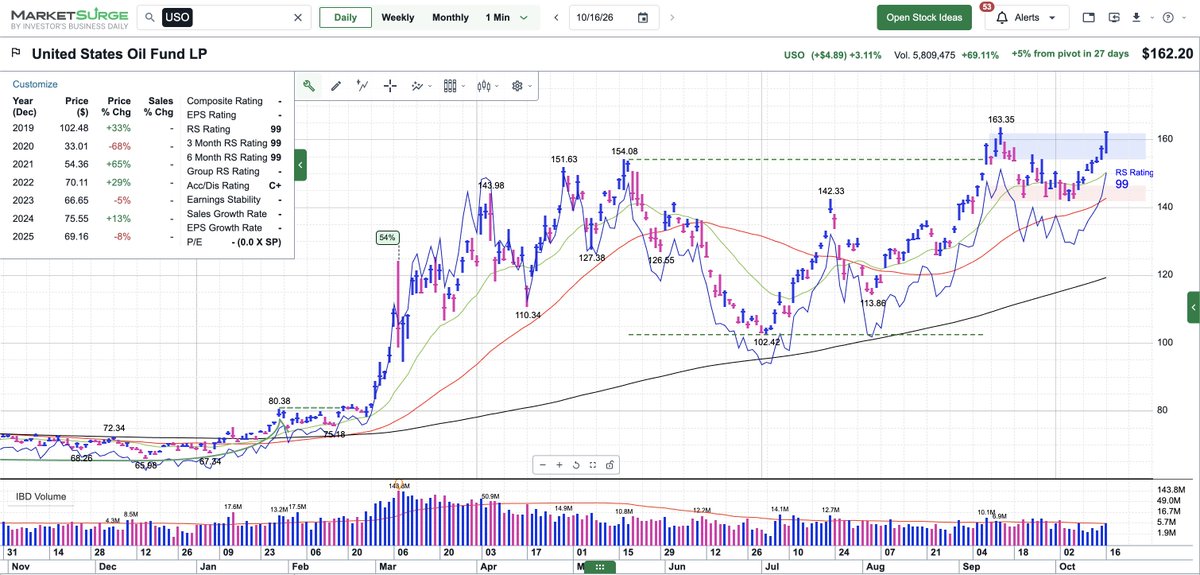Click the 163.35 high price label

(1002, 119)
